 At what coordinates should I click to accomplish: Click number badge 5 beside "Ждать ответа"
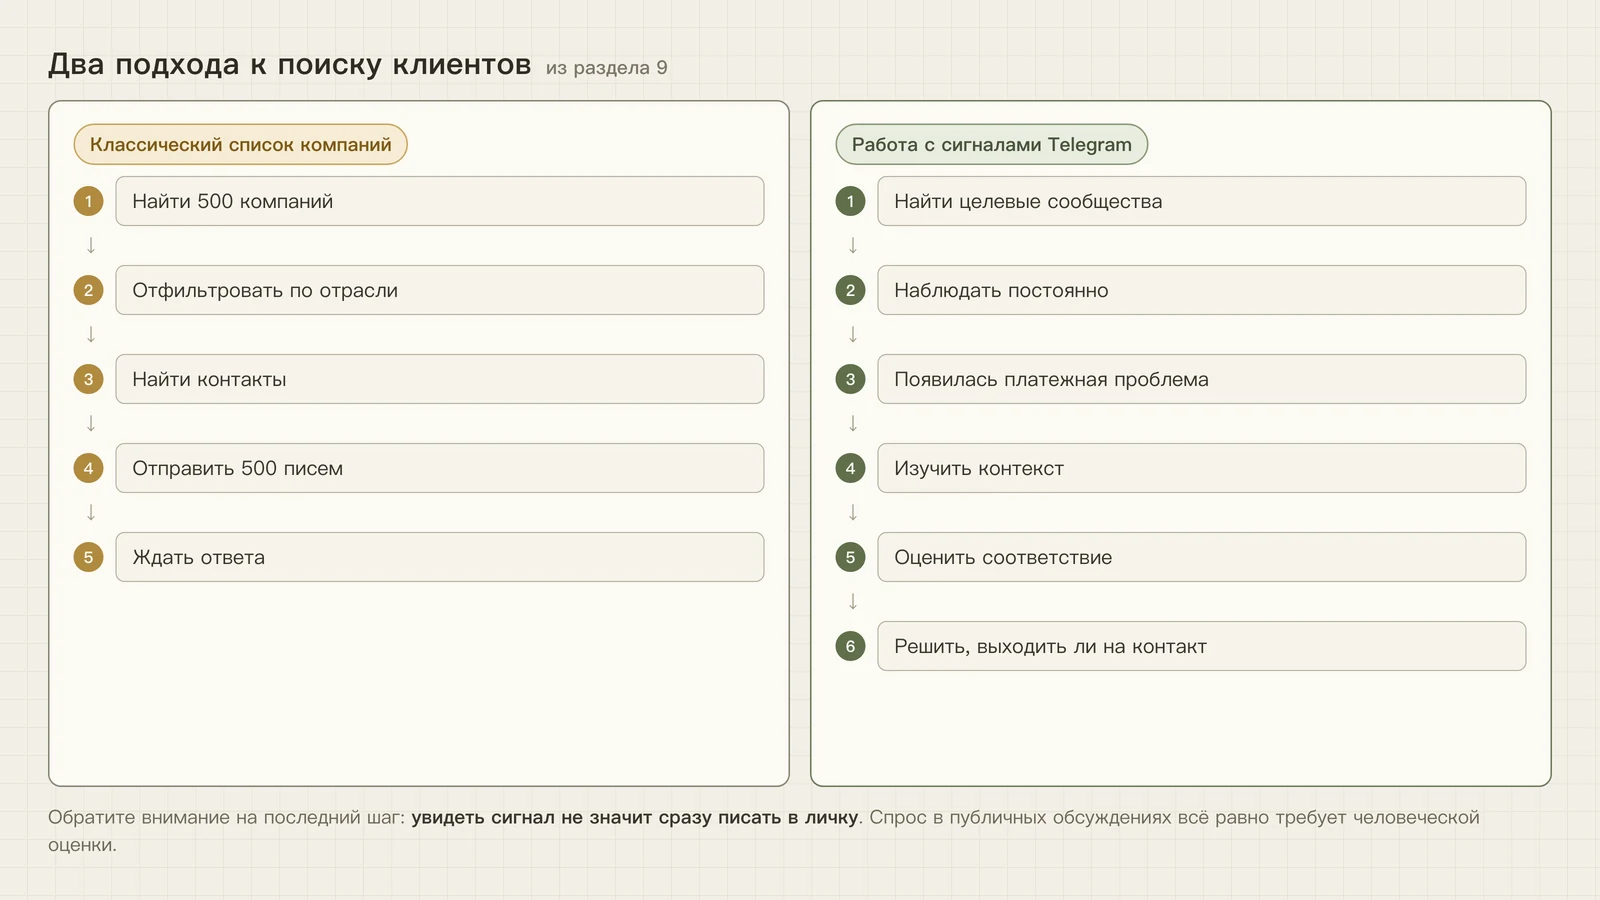[x=89, y=557]
